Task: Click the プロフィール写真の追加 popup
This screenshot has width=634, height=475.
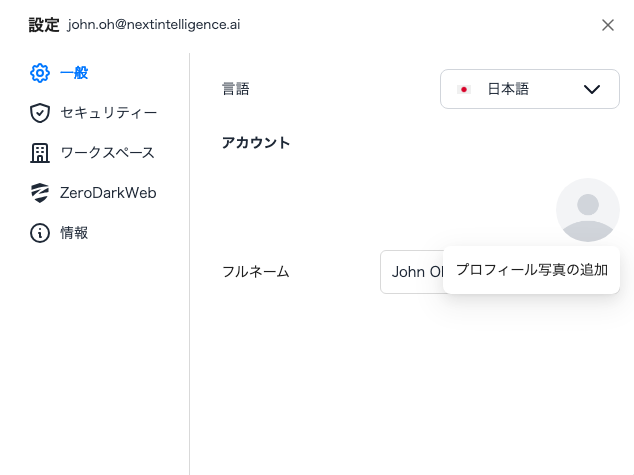Action: (x=531, y=270)
